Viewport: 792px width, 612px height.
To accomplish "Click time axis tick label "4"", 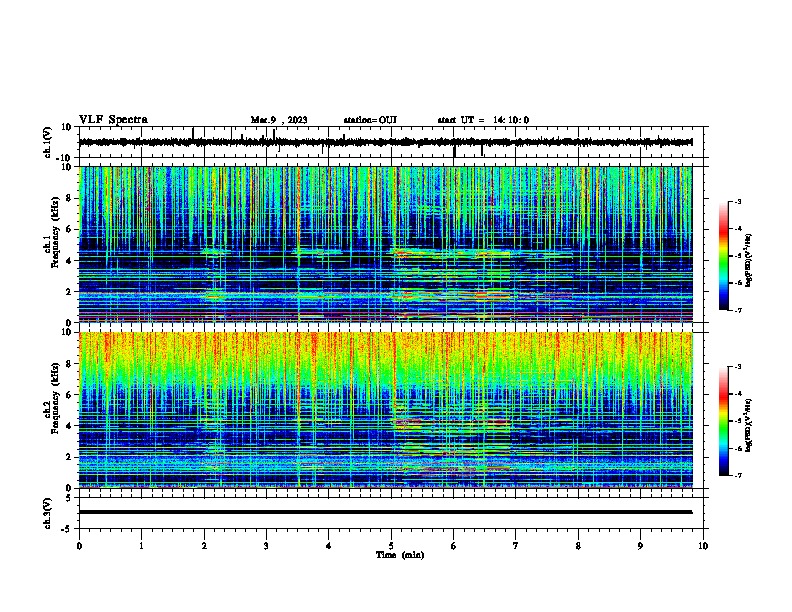I will point(329,546).
